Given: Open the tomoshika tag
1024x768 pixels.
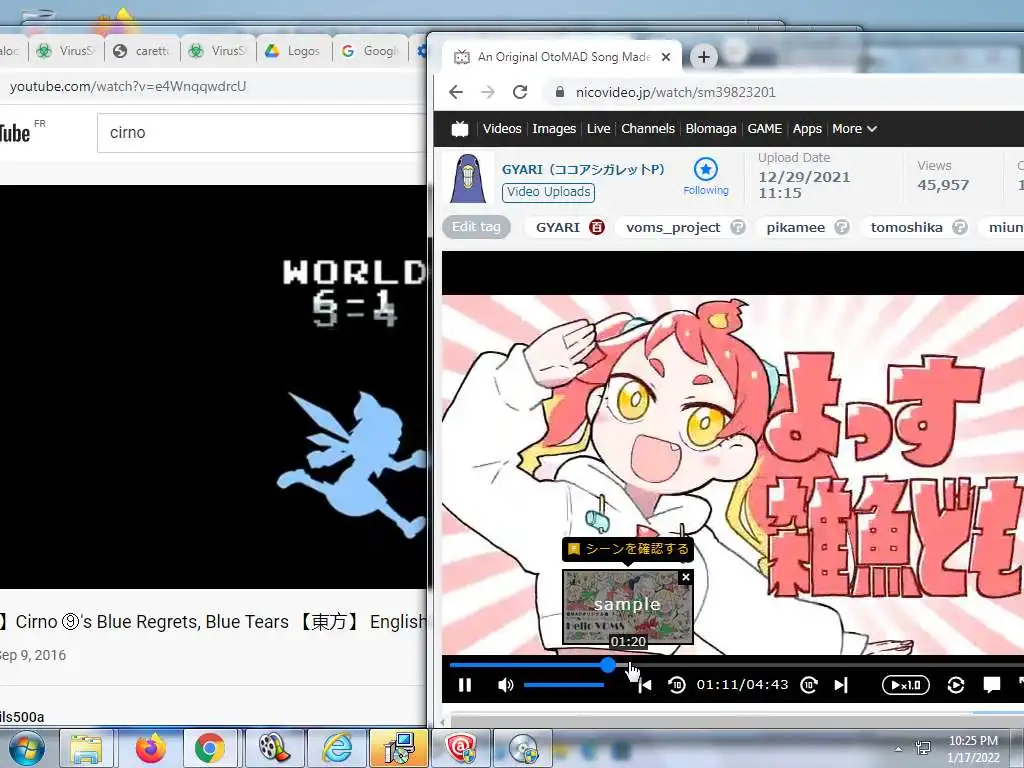Looking at the screenshot, I should pyautogui.click(x=906, y=227).
